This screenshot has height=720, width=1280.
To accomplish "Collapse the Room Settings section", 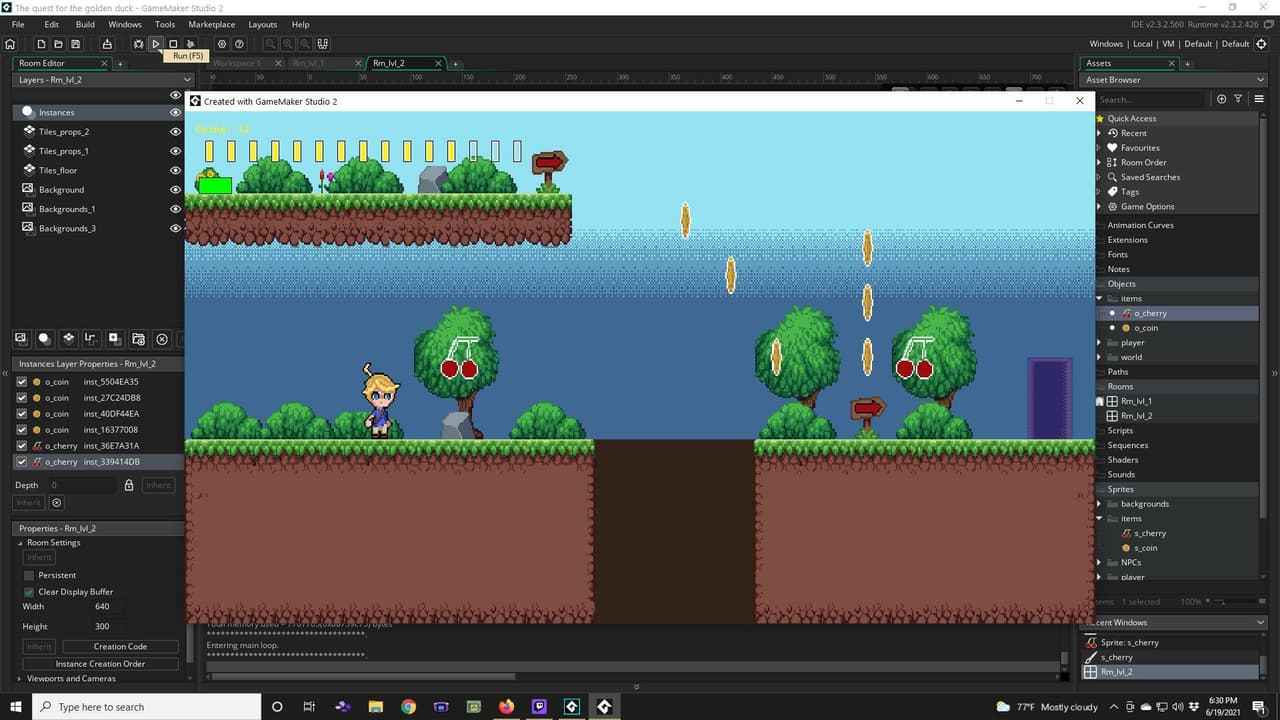I will click(20, 543).
